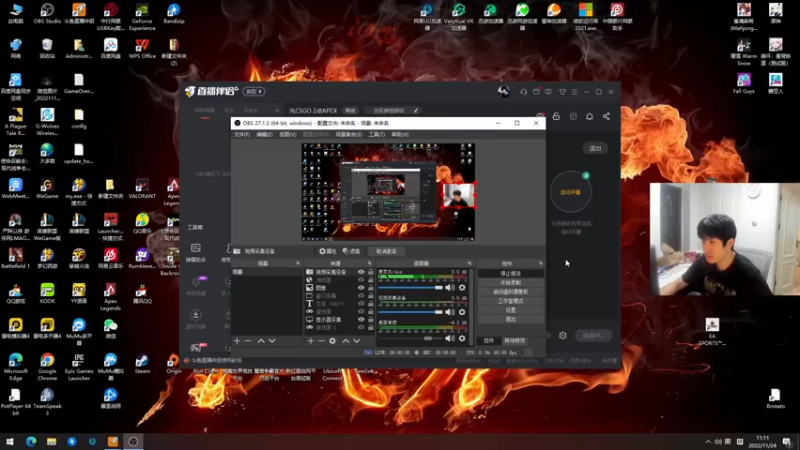Click the headset support icon in 直播伴侣 title bar
800x450 pixels.
pos(523,92)
